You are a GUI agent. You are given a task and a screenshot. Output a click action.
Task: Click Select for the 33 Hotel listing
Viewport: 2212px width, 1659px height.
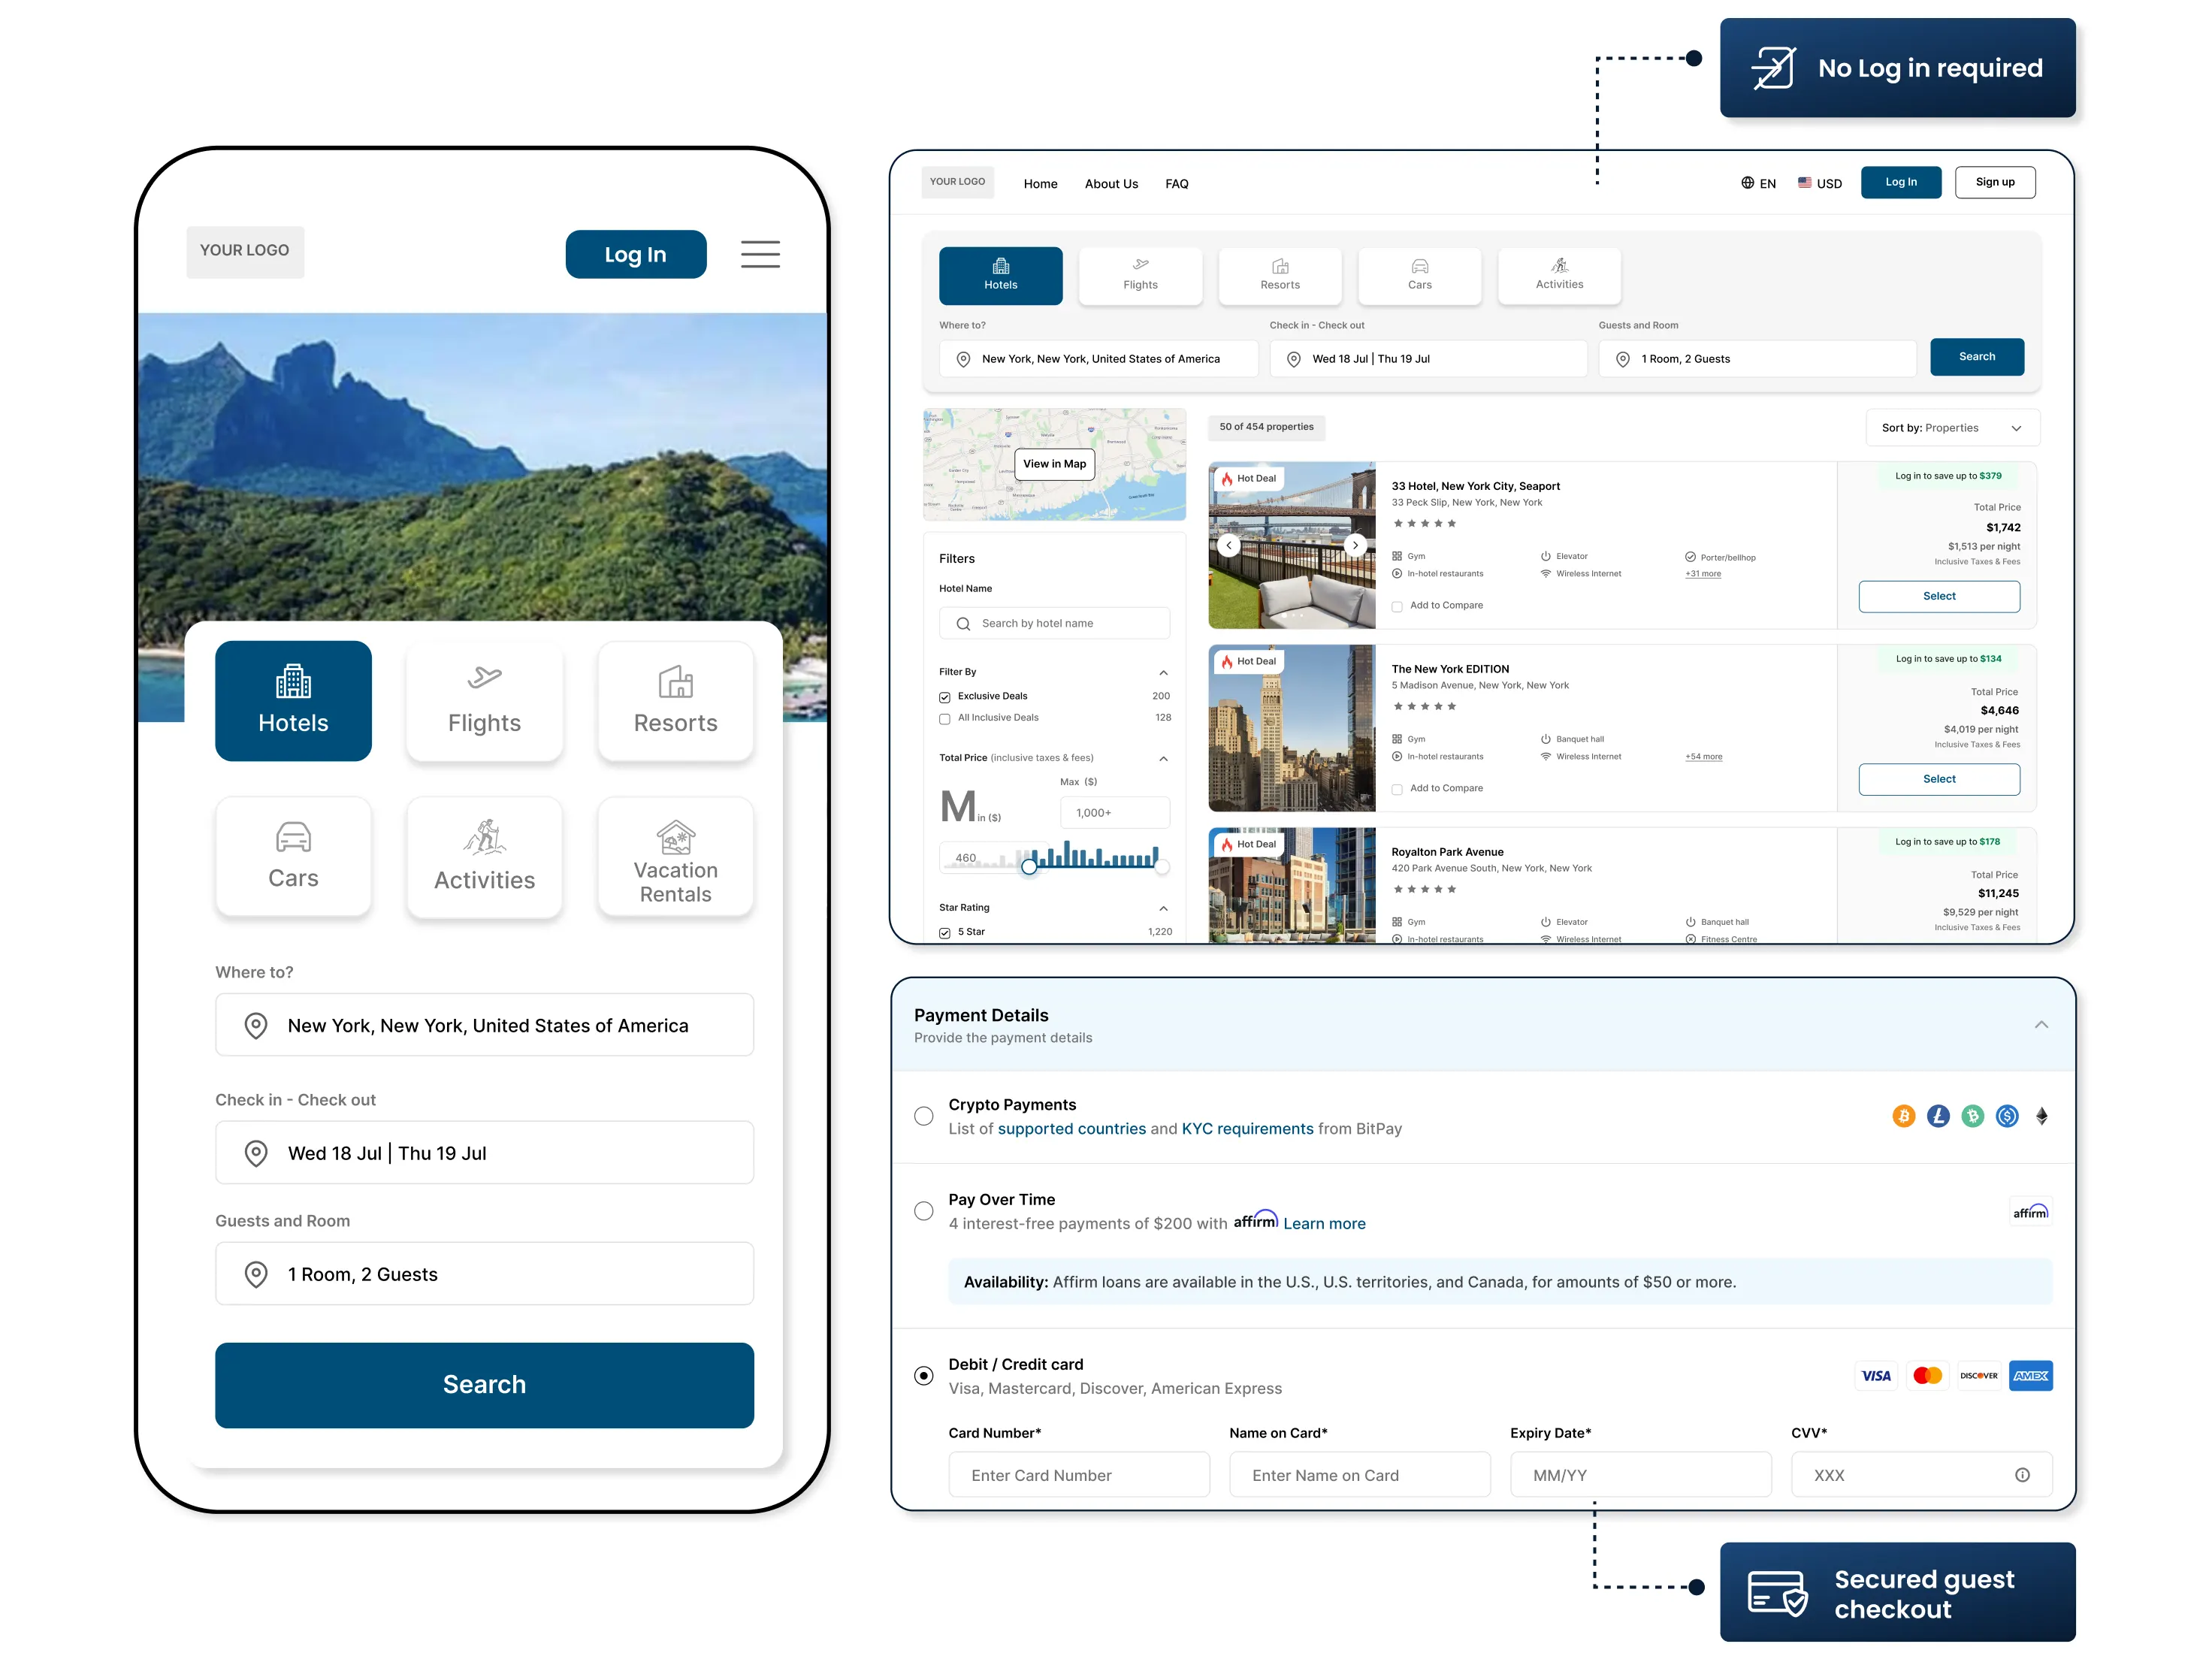(x=1939, y=597)
